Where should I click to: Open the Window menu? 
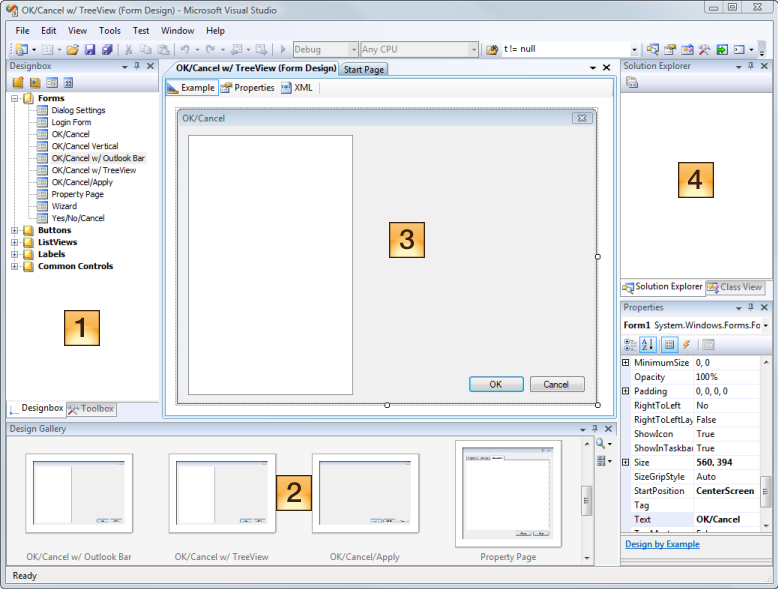click(x=177, y=31)
